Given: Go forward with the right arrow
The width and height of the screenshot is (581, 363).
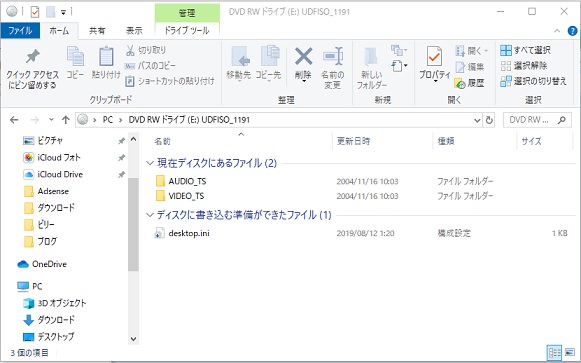Looking at the screenshot, I should point(34,120).
